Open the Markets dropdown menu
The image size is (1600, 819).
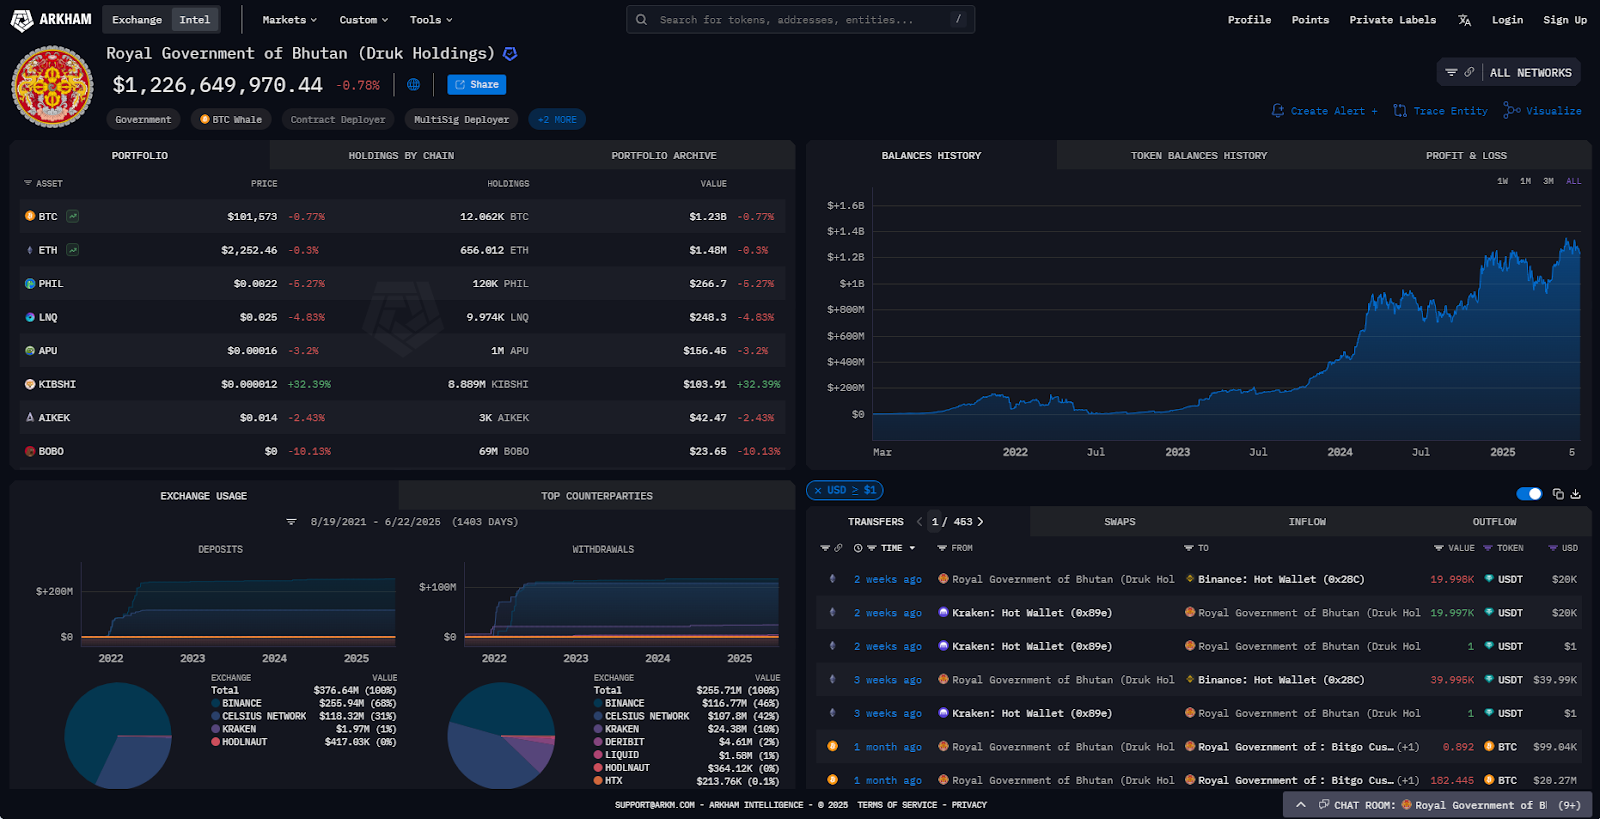click(289, 20)
